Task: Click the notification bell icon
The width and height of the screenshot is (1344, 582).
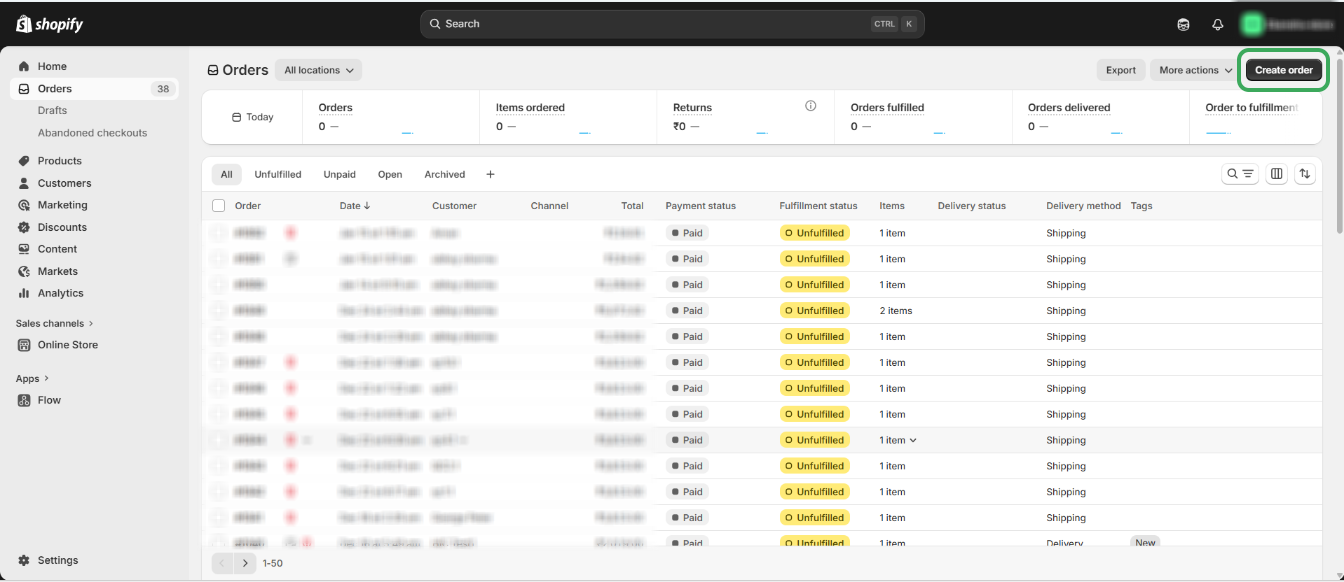Action: 1217,24
